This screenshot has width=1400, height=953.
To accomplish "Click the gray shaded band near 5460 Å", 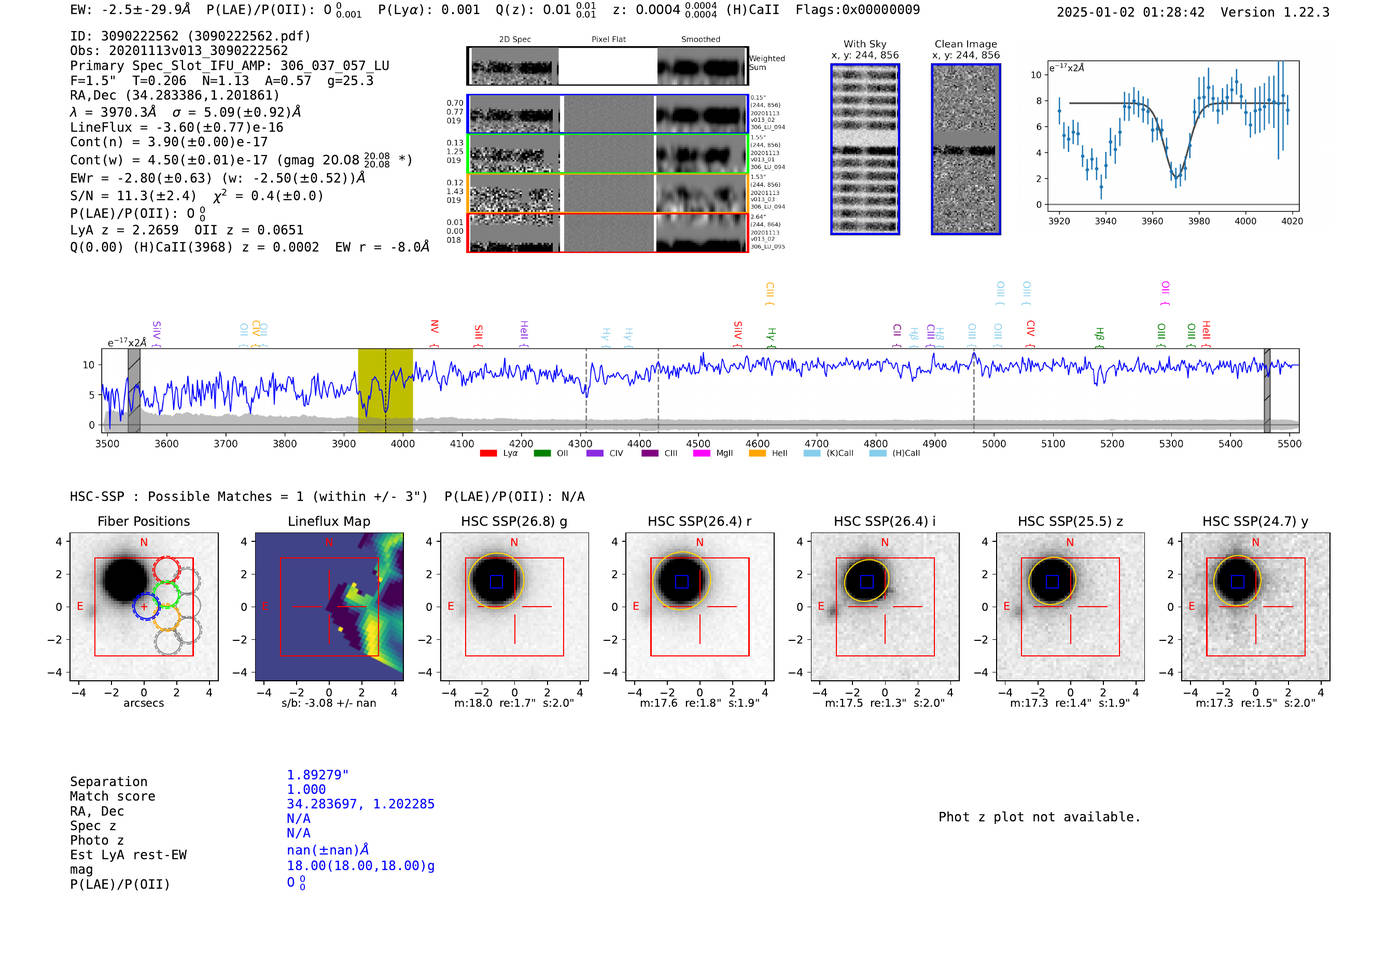I will coord(1267,390).
